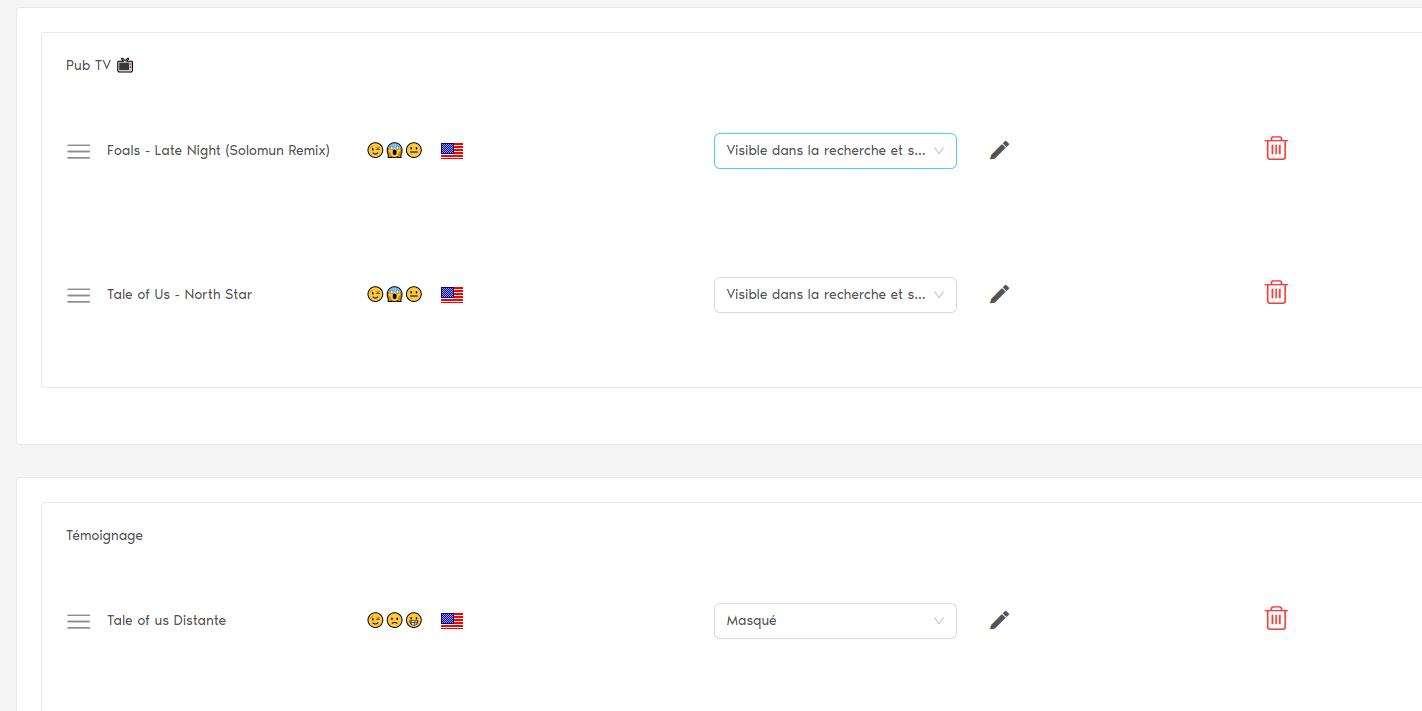Click pencil icon for Tale of us Distante
Viewport: 1422px width, 711px height.
(999, 620)
